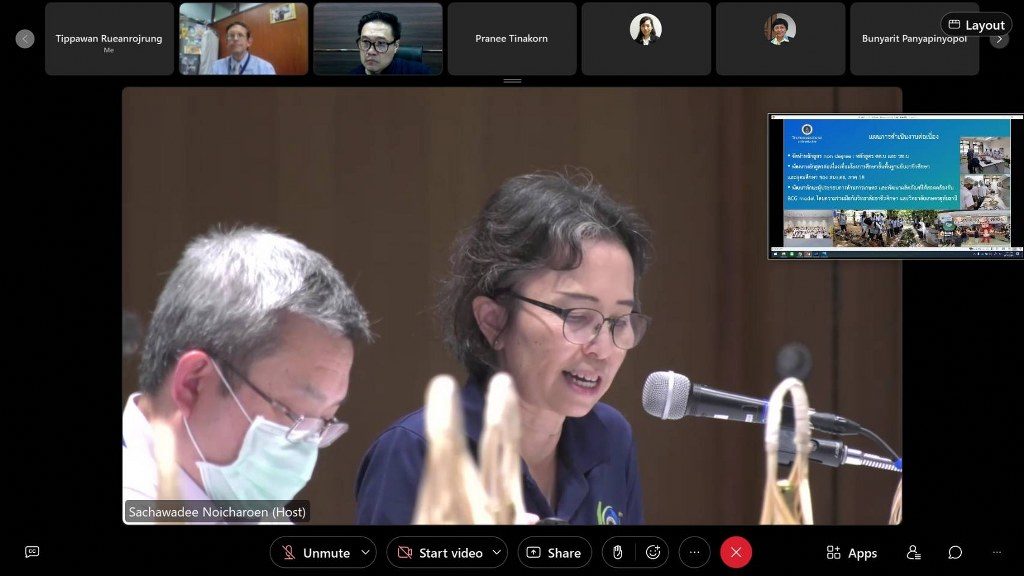Viewport: 1024px width, 576px height.
Task: Open more options beside the reactions icon
Action: click(x=694, y=552)
